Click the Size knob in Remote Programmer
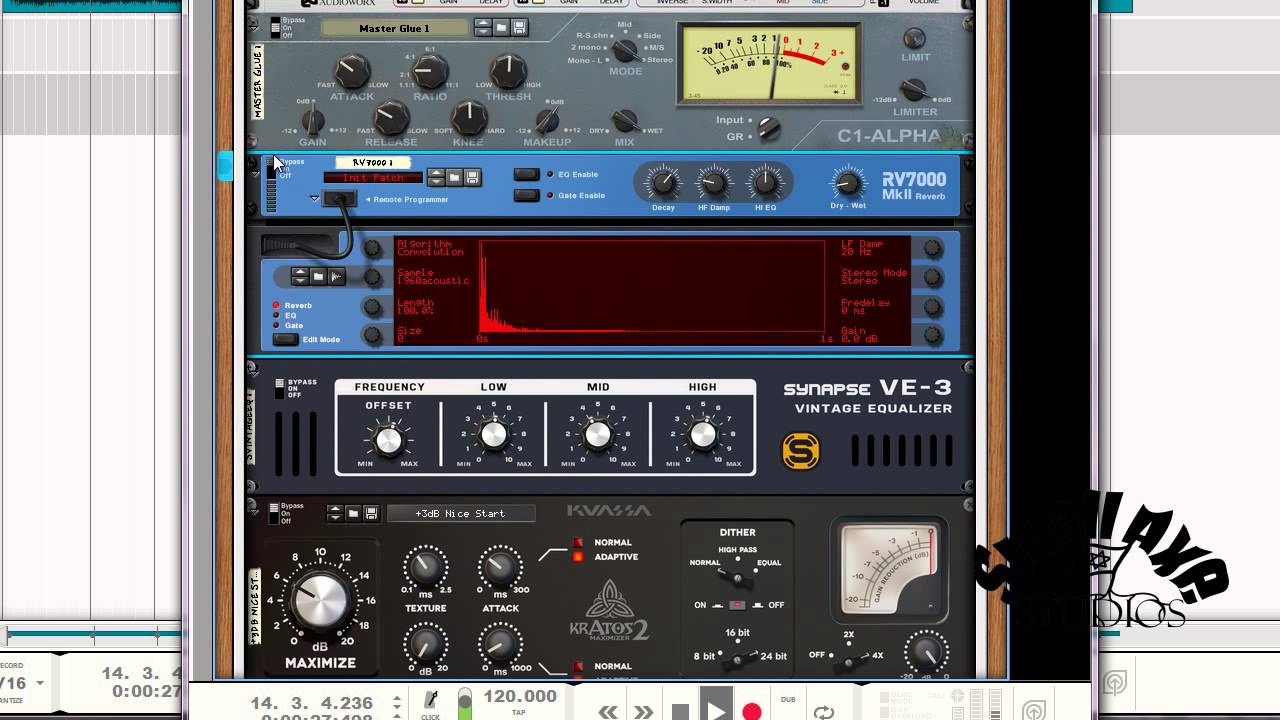The image size is (1280, 720). click(x=373, y=335)
